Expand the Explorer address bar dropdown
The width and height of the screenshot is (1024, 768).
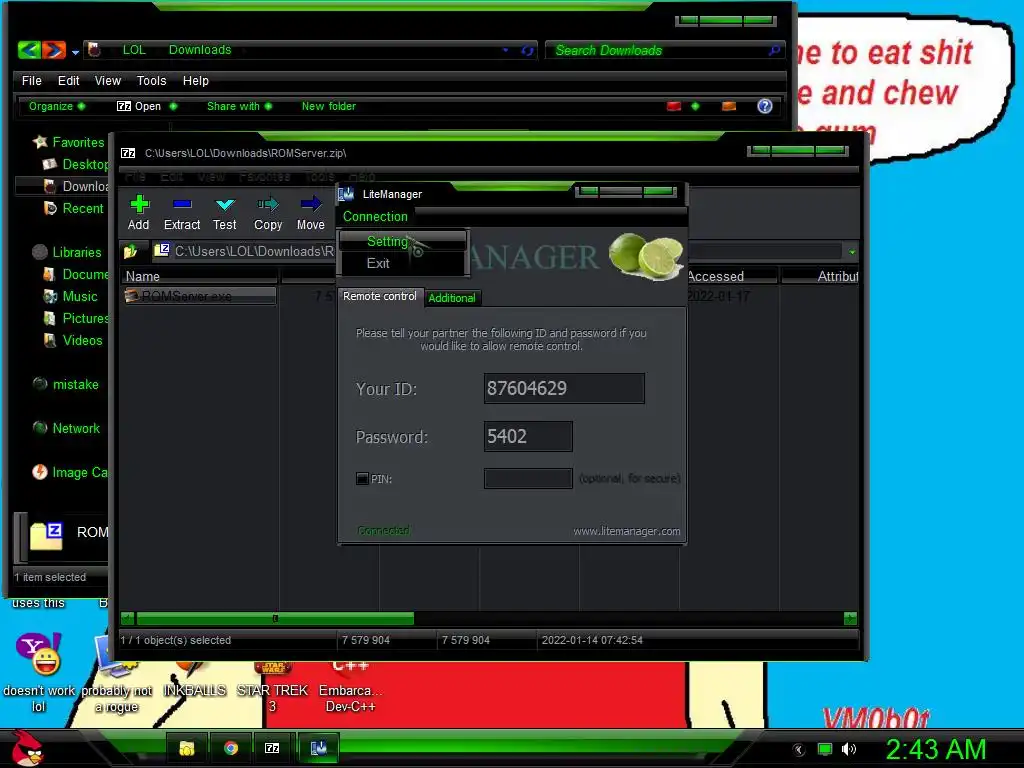(x=505, y=50)
